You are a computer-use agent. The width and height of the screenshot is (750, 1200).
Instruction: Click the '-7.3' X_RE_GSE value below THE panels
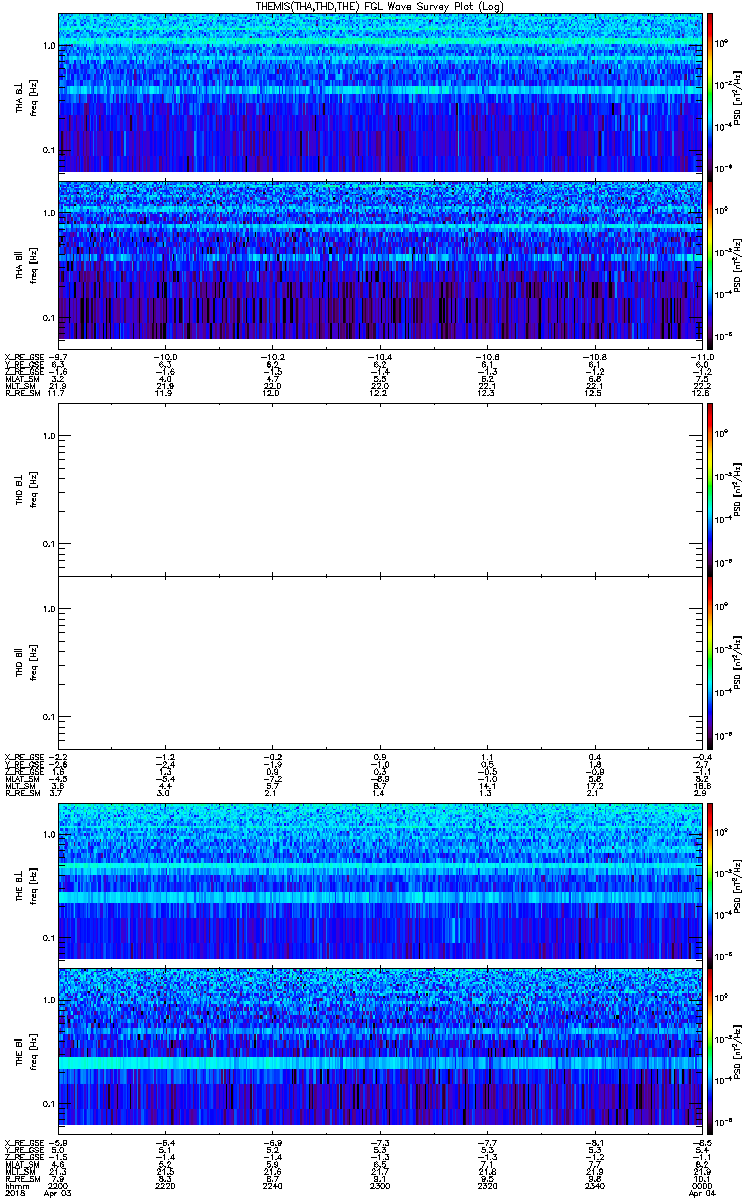(x=380, y=1141)
